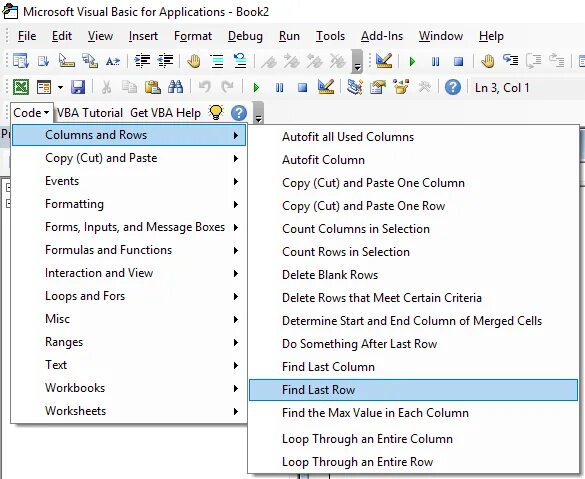Open the Properties Window icon
The width and height of the screenshot is (585, 479).
[x=378, y=87]
